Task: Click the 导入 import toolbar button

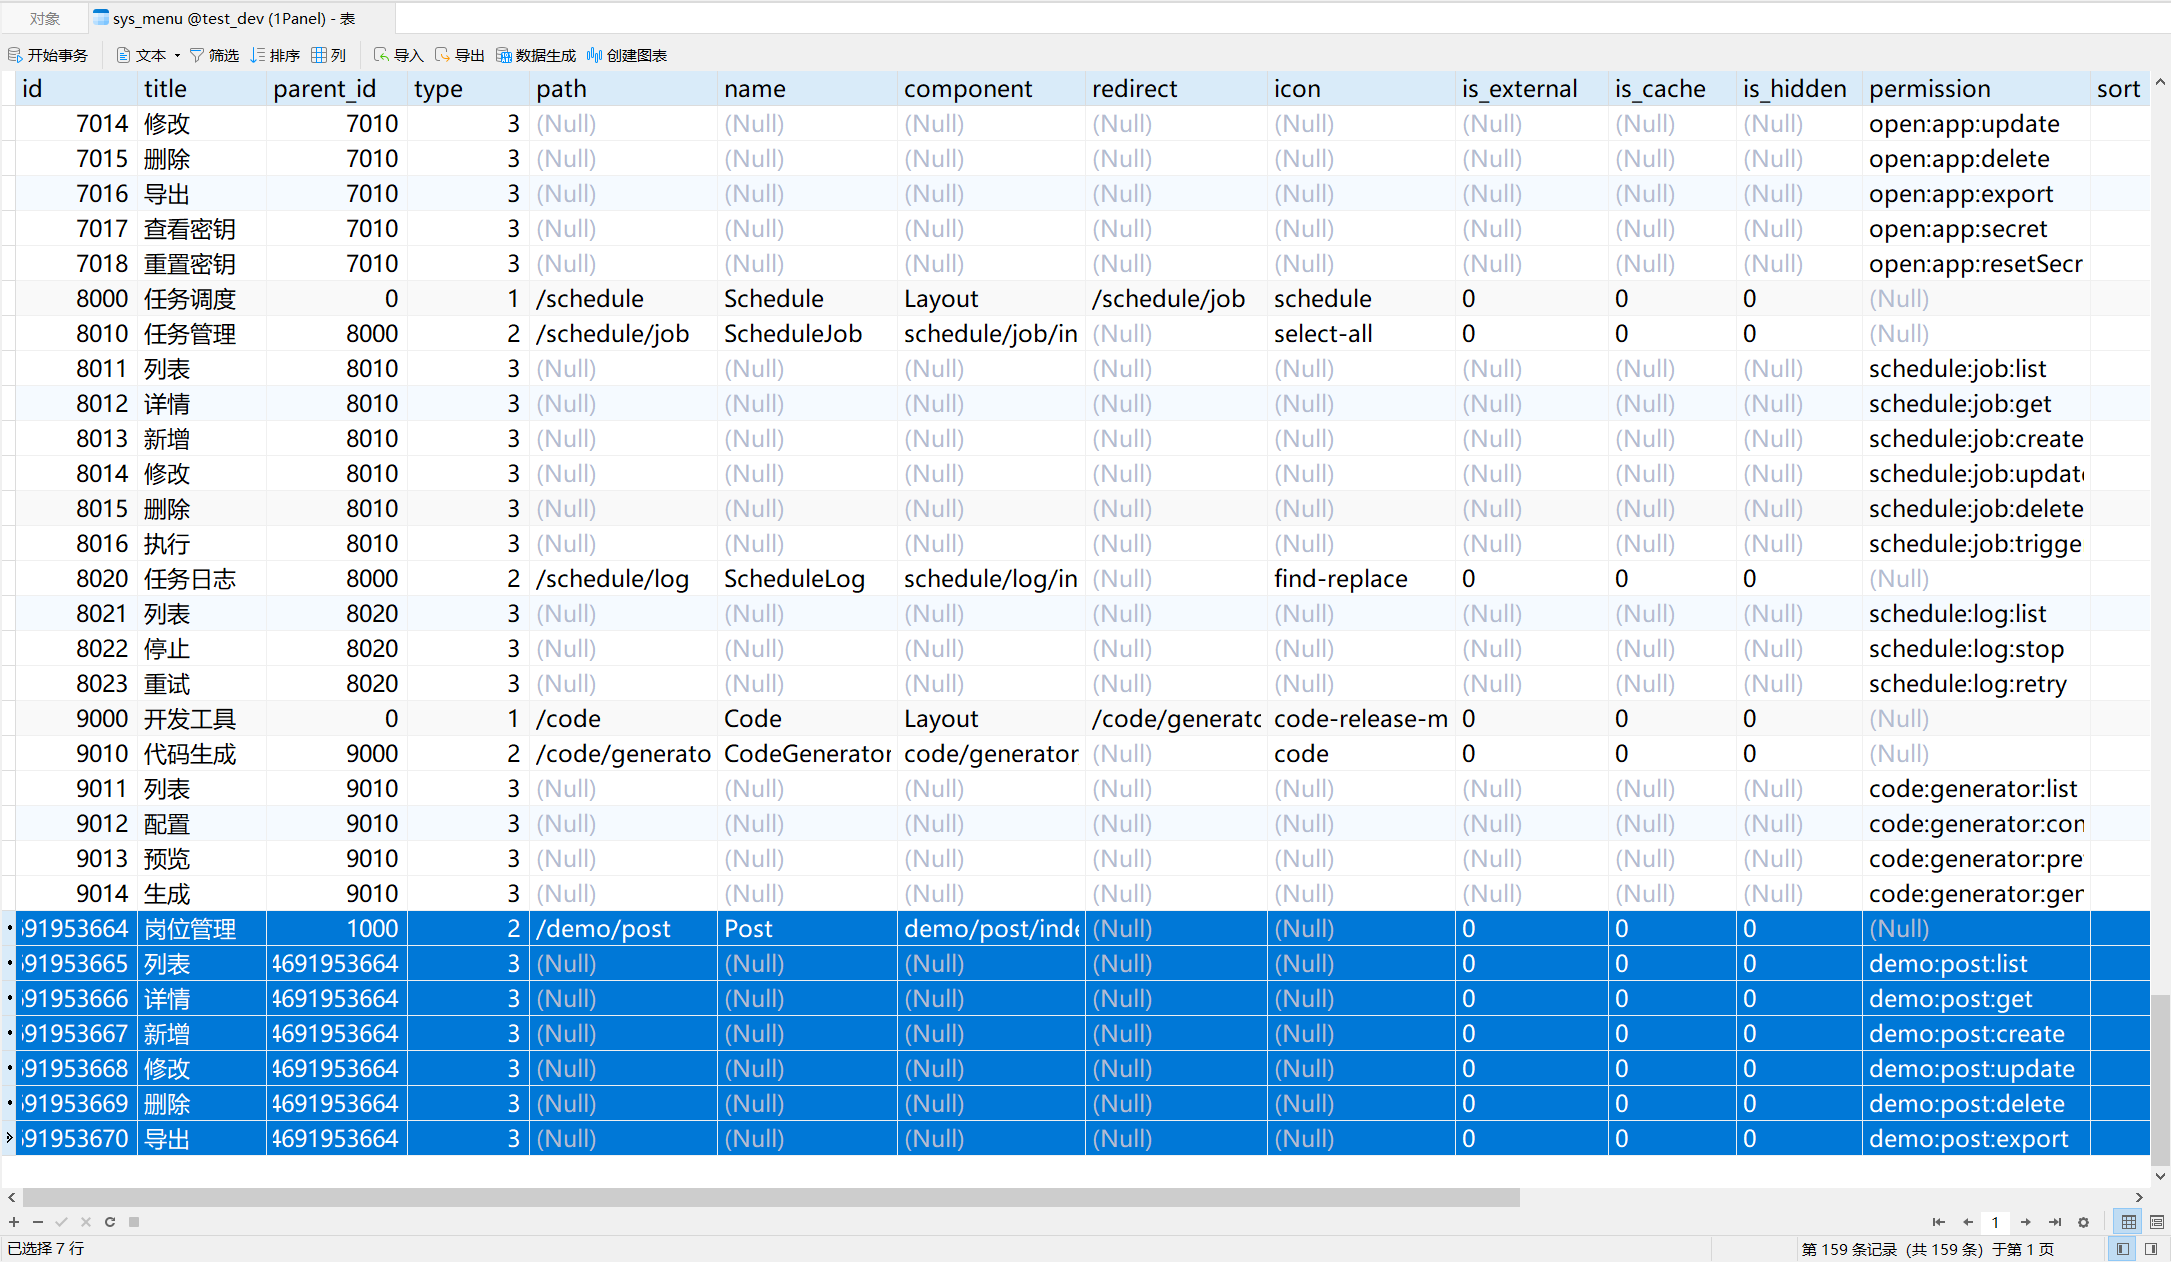Action: click(x=398, y=55)
